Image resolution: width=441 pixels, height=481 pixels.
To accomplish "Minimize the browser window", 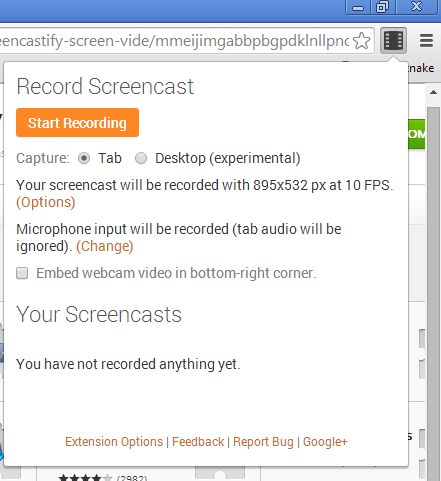I will [358, 7].
